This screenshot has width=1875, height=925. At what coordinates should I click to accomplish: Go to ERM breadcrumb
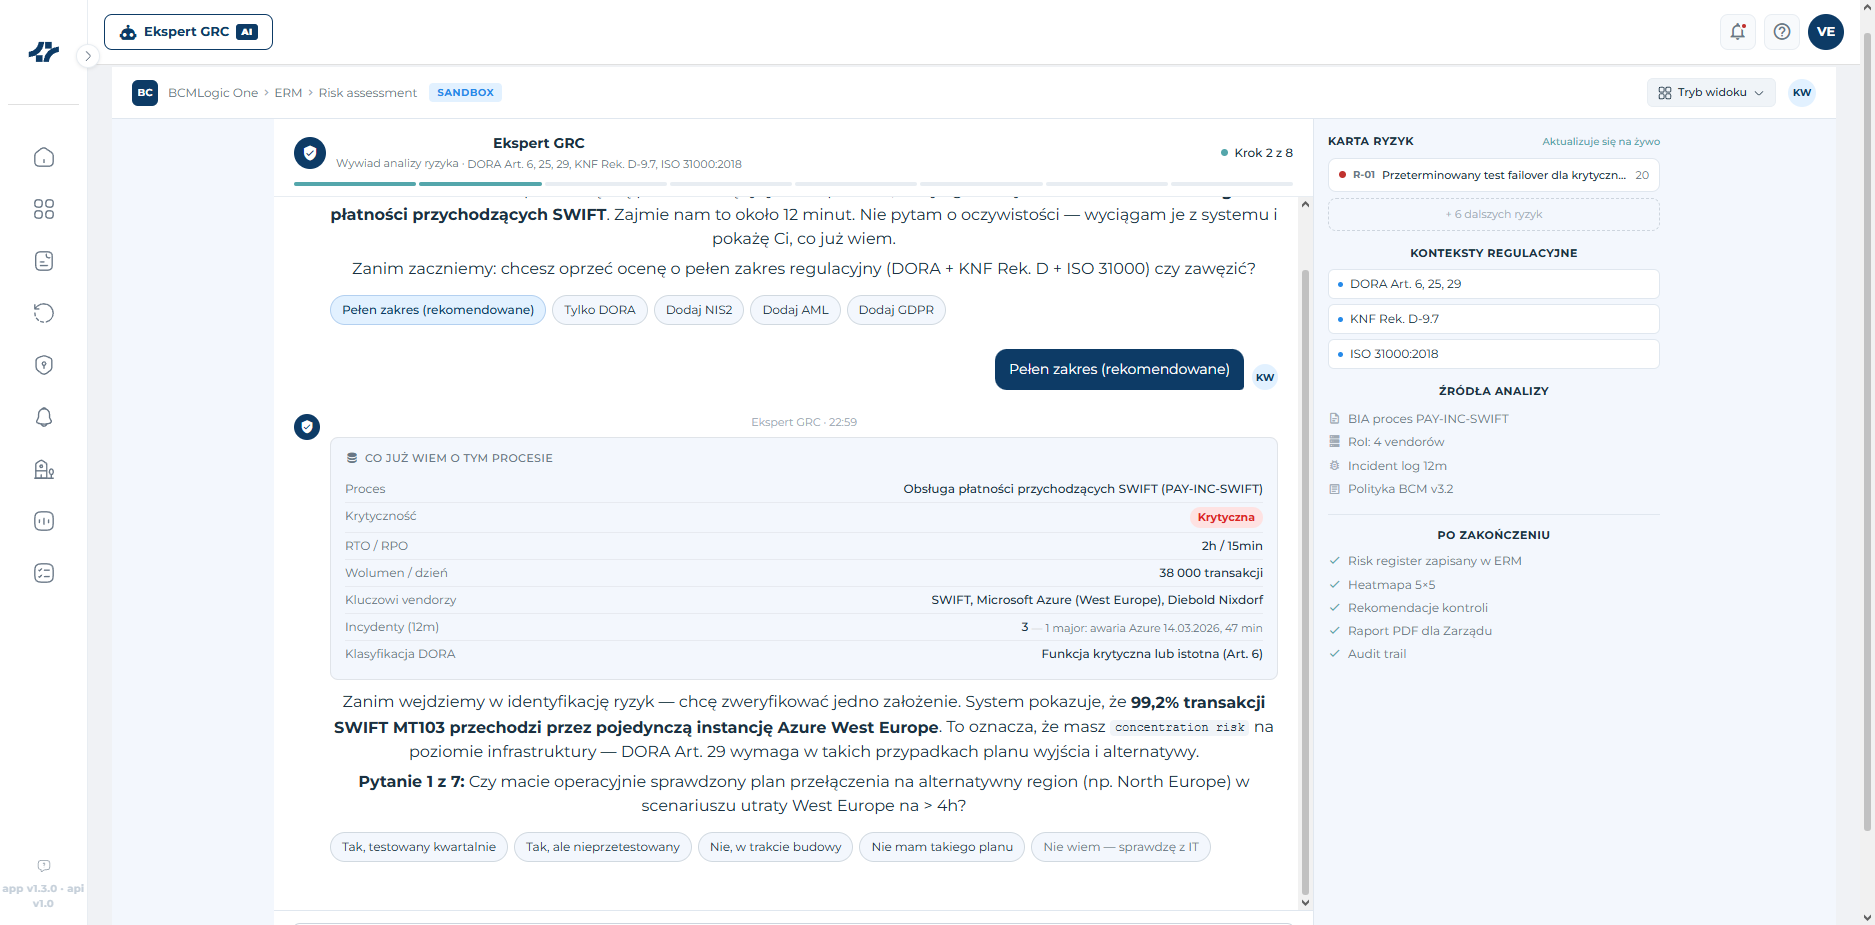point(288,93)
